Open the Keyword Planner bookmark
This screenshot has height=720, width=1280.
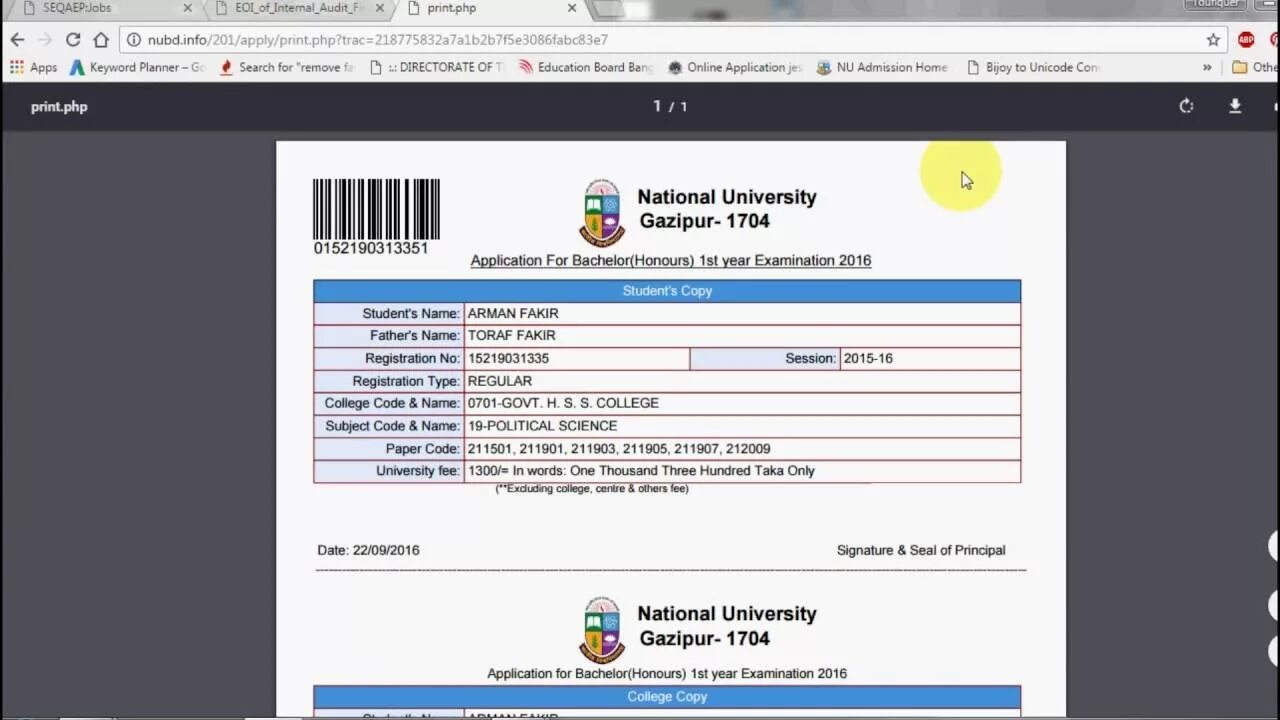(137, 67)
